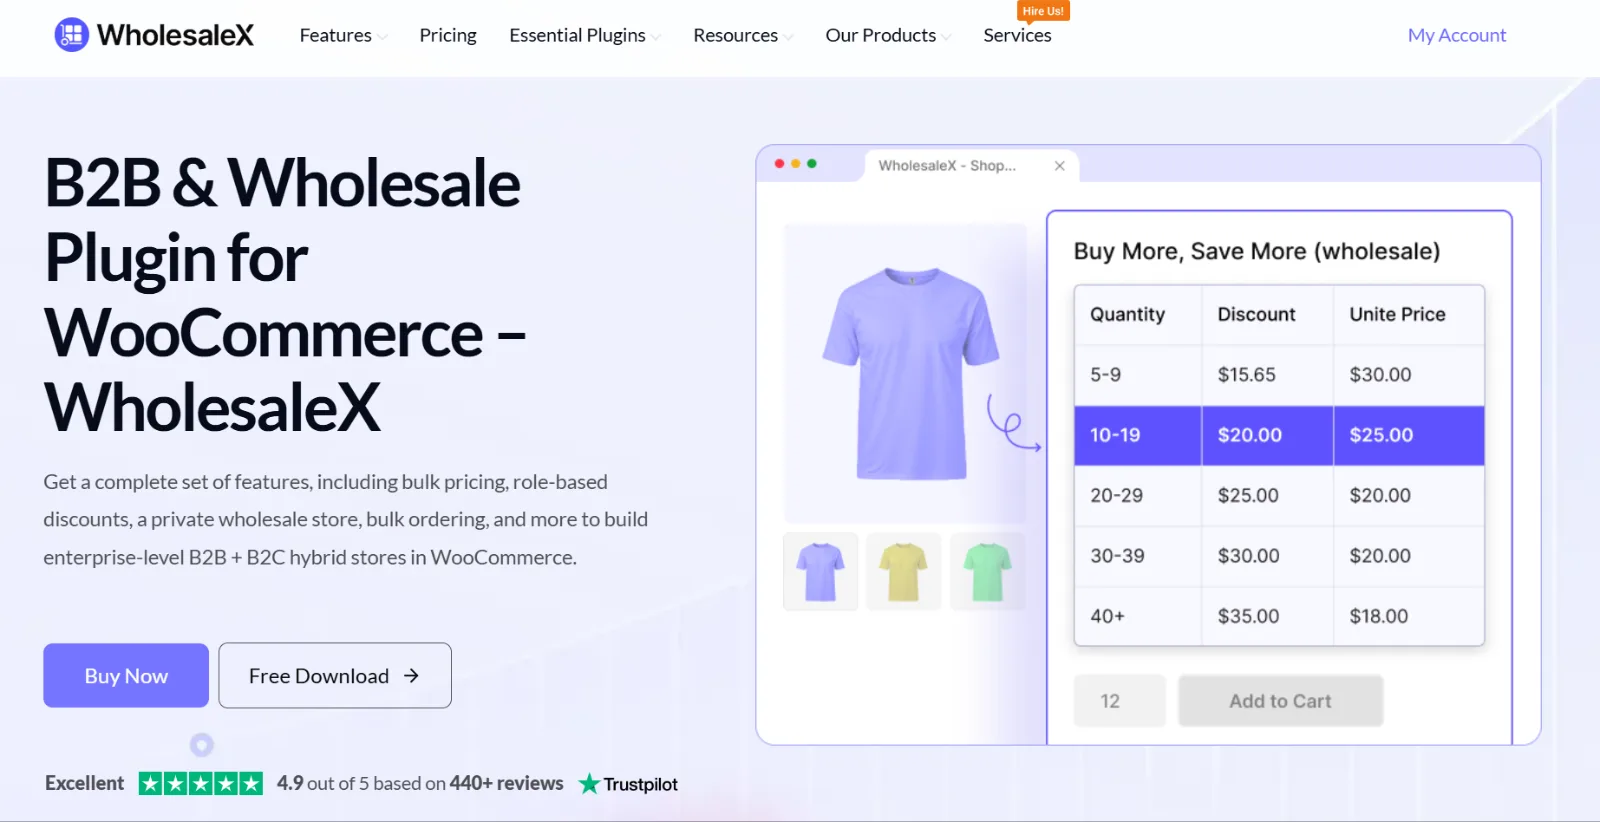Image resolution: width=1600 pixels, height=822 pixels.
Task: Select the purple t-shirt thumbnail
Action: coord(821,571)
